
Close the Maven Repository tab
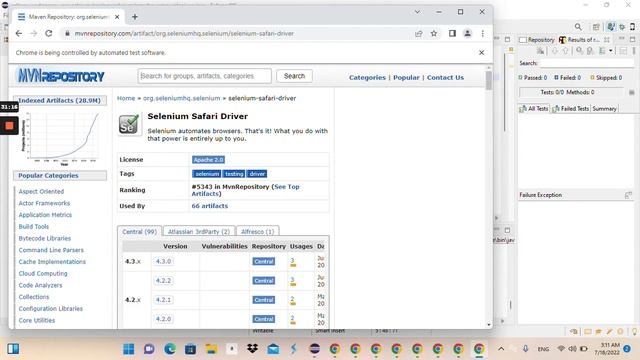pos(117,17)
